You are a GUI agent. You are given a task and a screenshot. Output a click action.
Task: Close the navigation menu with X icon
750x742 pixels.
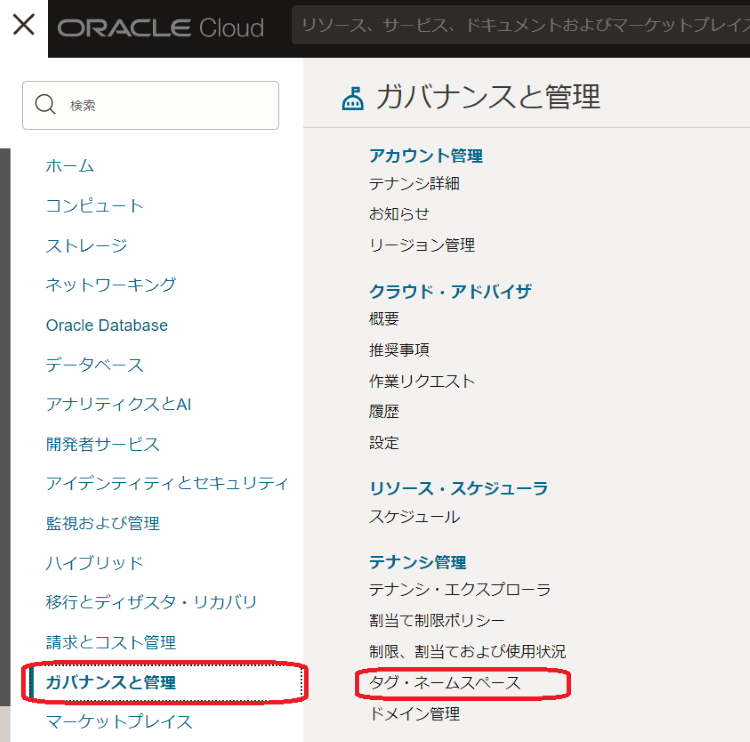[x=23, y=25]
